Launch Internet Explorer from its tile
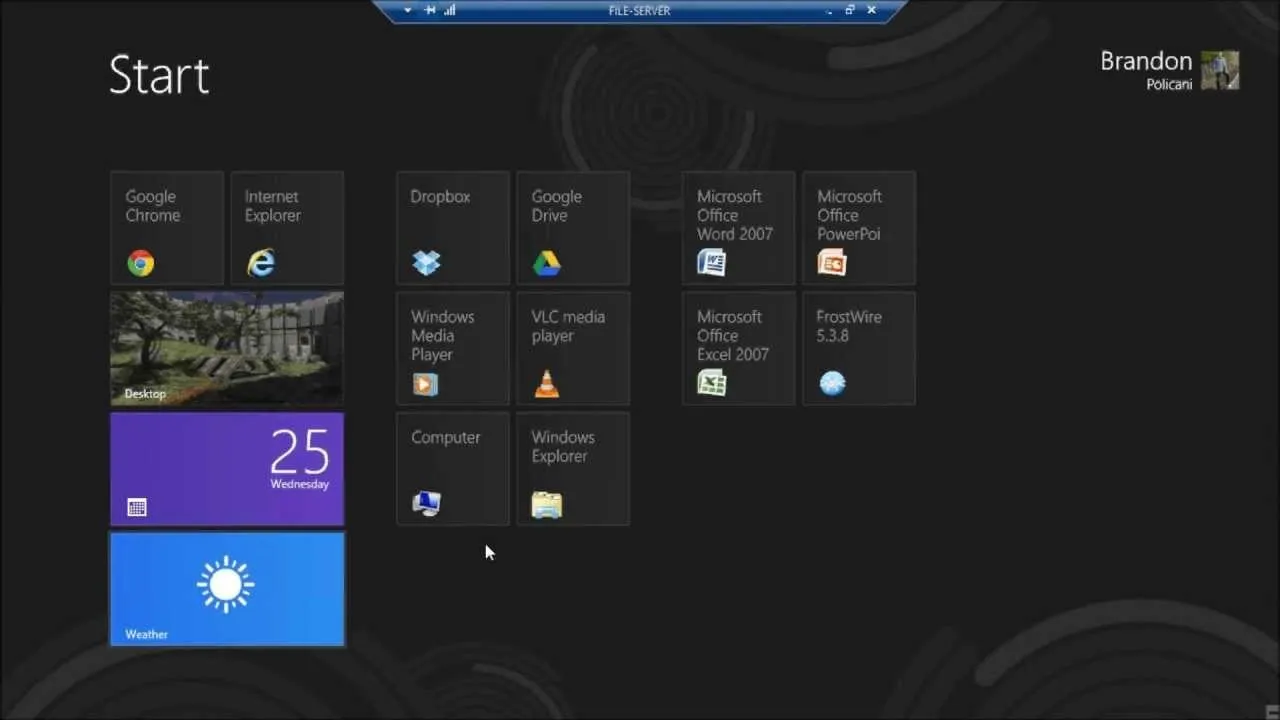The height and width of the screenshot is (720, 1280). click(x=287, y=228)
